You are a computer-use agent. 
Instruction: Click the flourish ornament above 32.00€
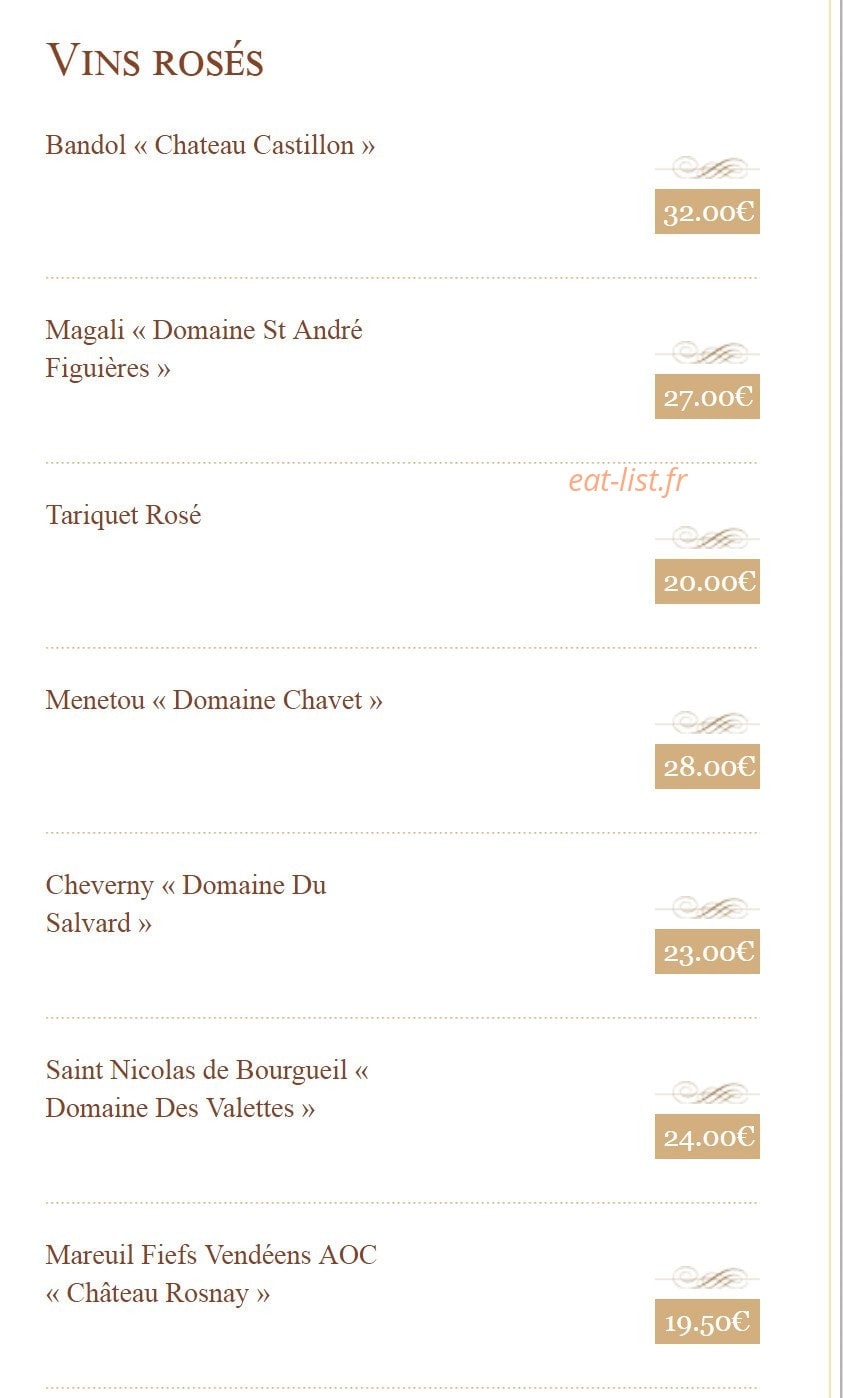[707, 168]
